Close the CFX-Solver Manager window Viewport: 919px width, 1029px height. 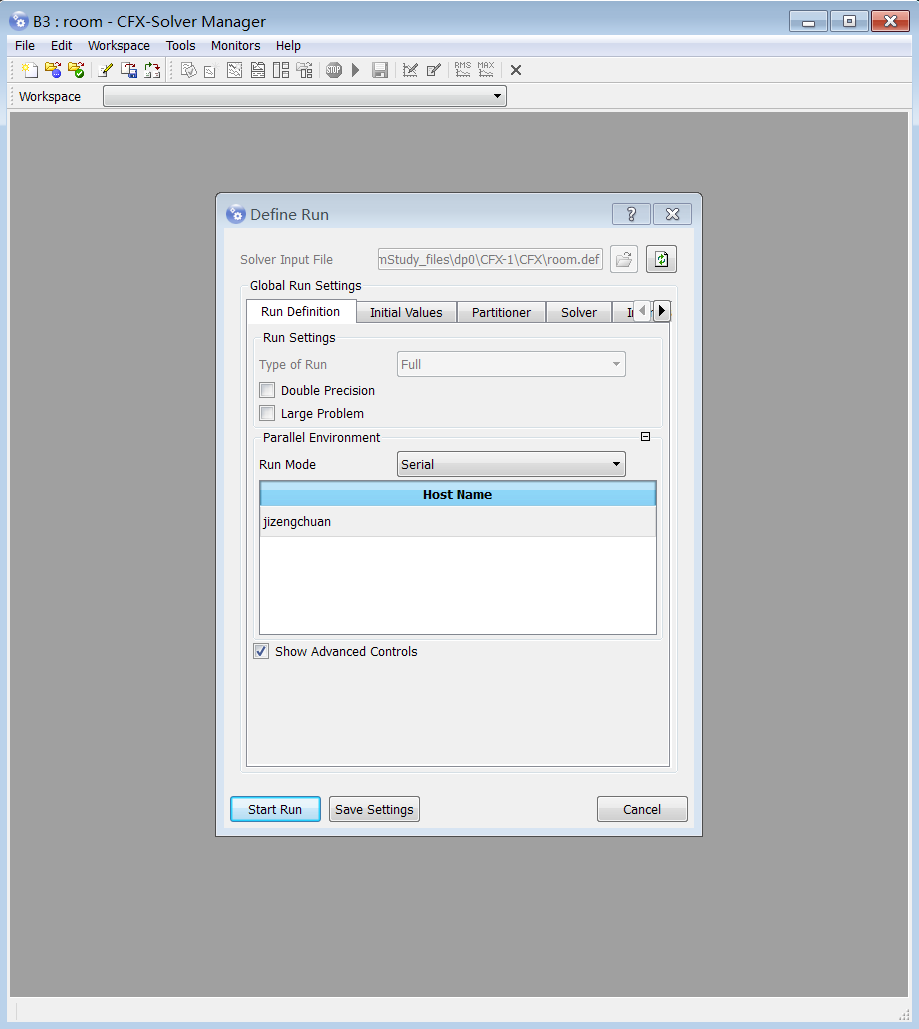click(890, 22)
